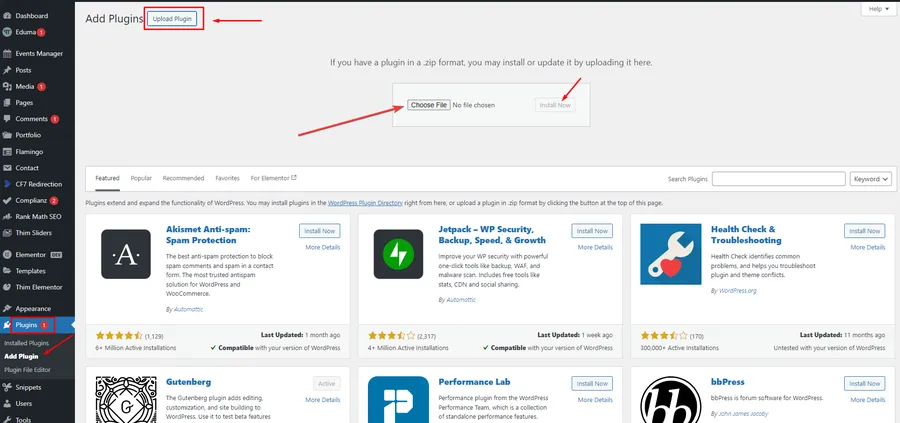Click the Pages sidebar icon
The height and width of the screenshot is (423, 900).
coord(7,103)
